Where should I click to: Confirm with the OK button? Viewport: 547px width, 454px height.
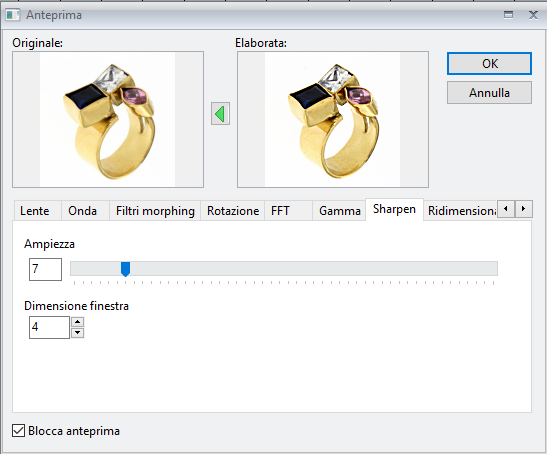tap(489, 64)
